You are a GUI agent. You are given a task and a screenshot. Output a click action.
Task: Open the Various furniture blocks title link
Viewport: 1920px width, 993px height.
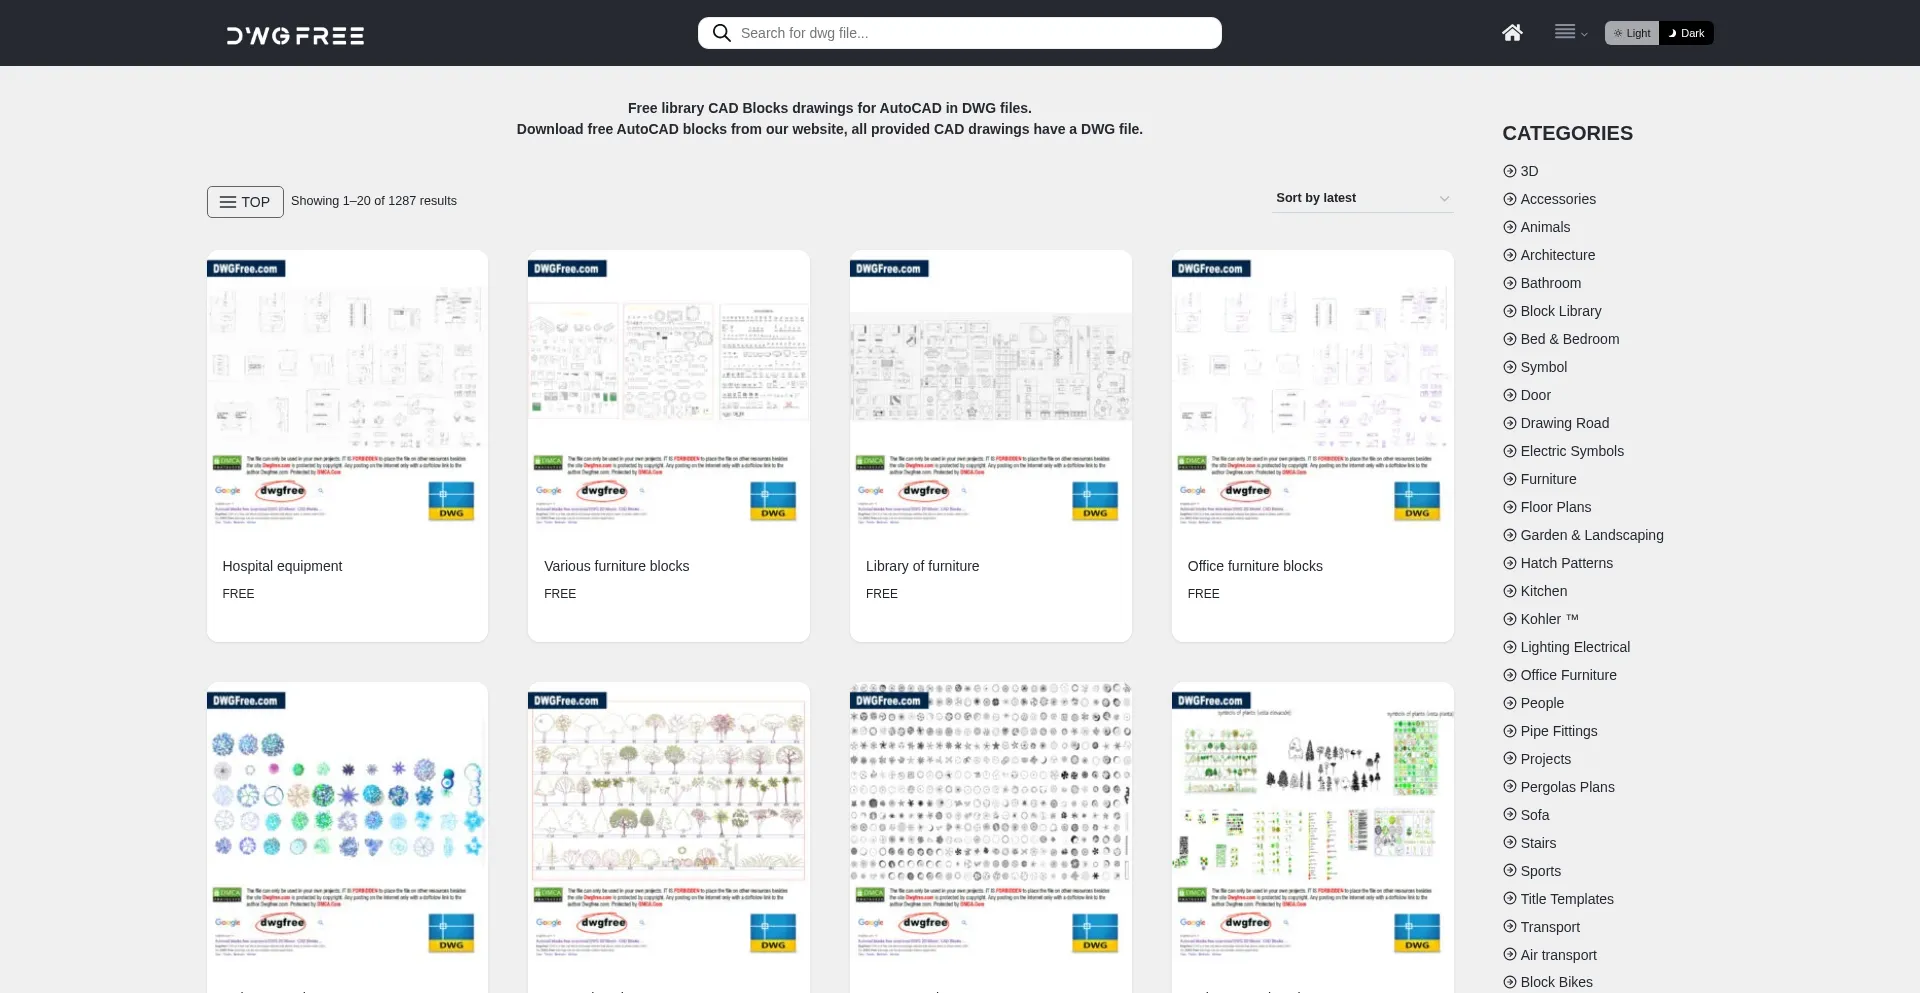616,566
